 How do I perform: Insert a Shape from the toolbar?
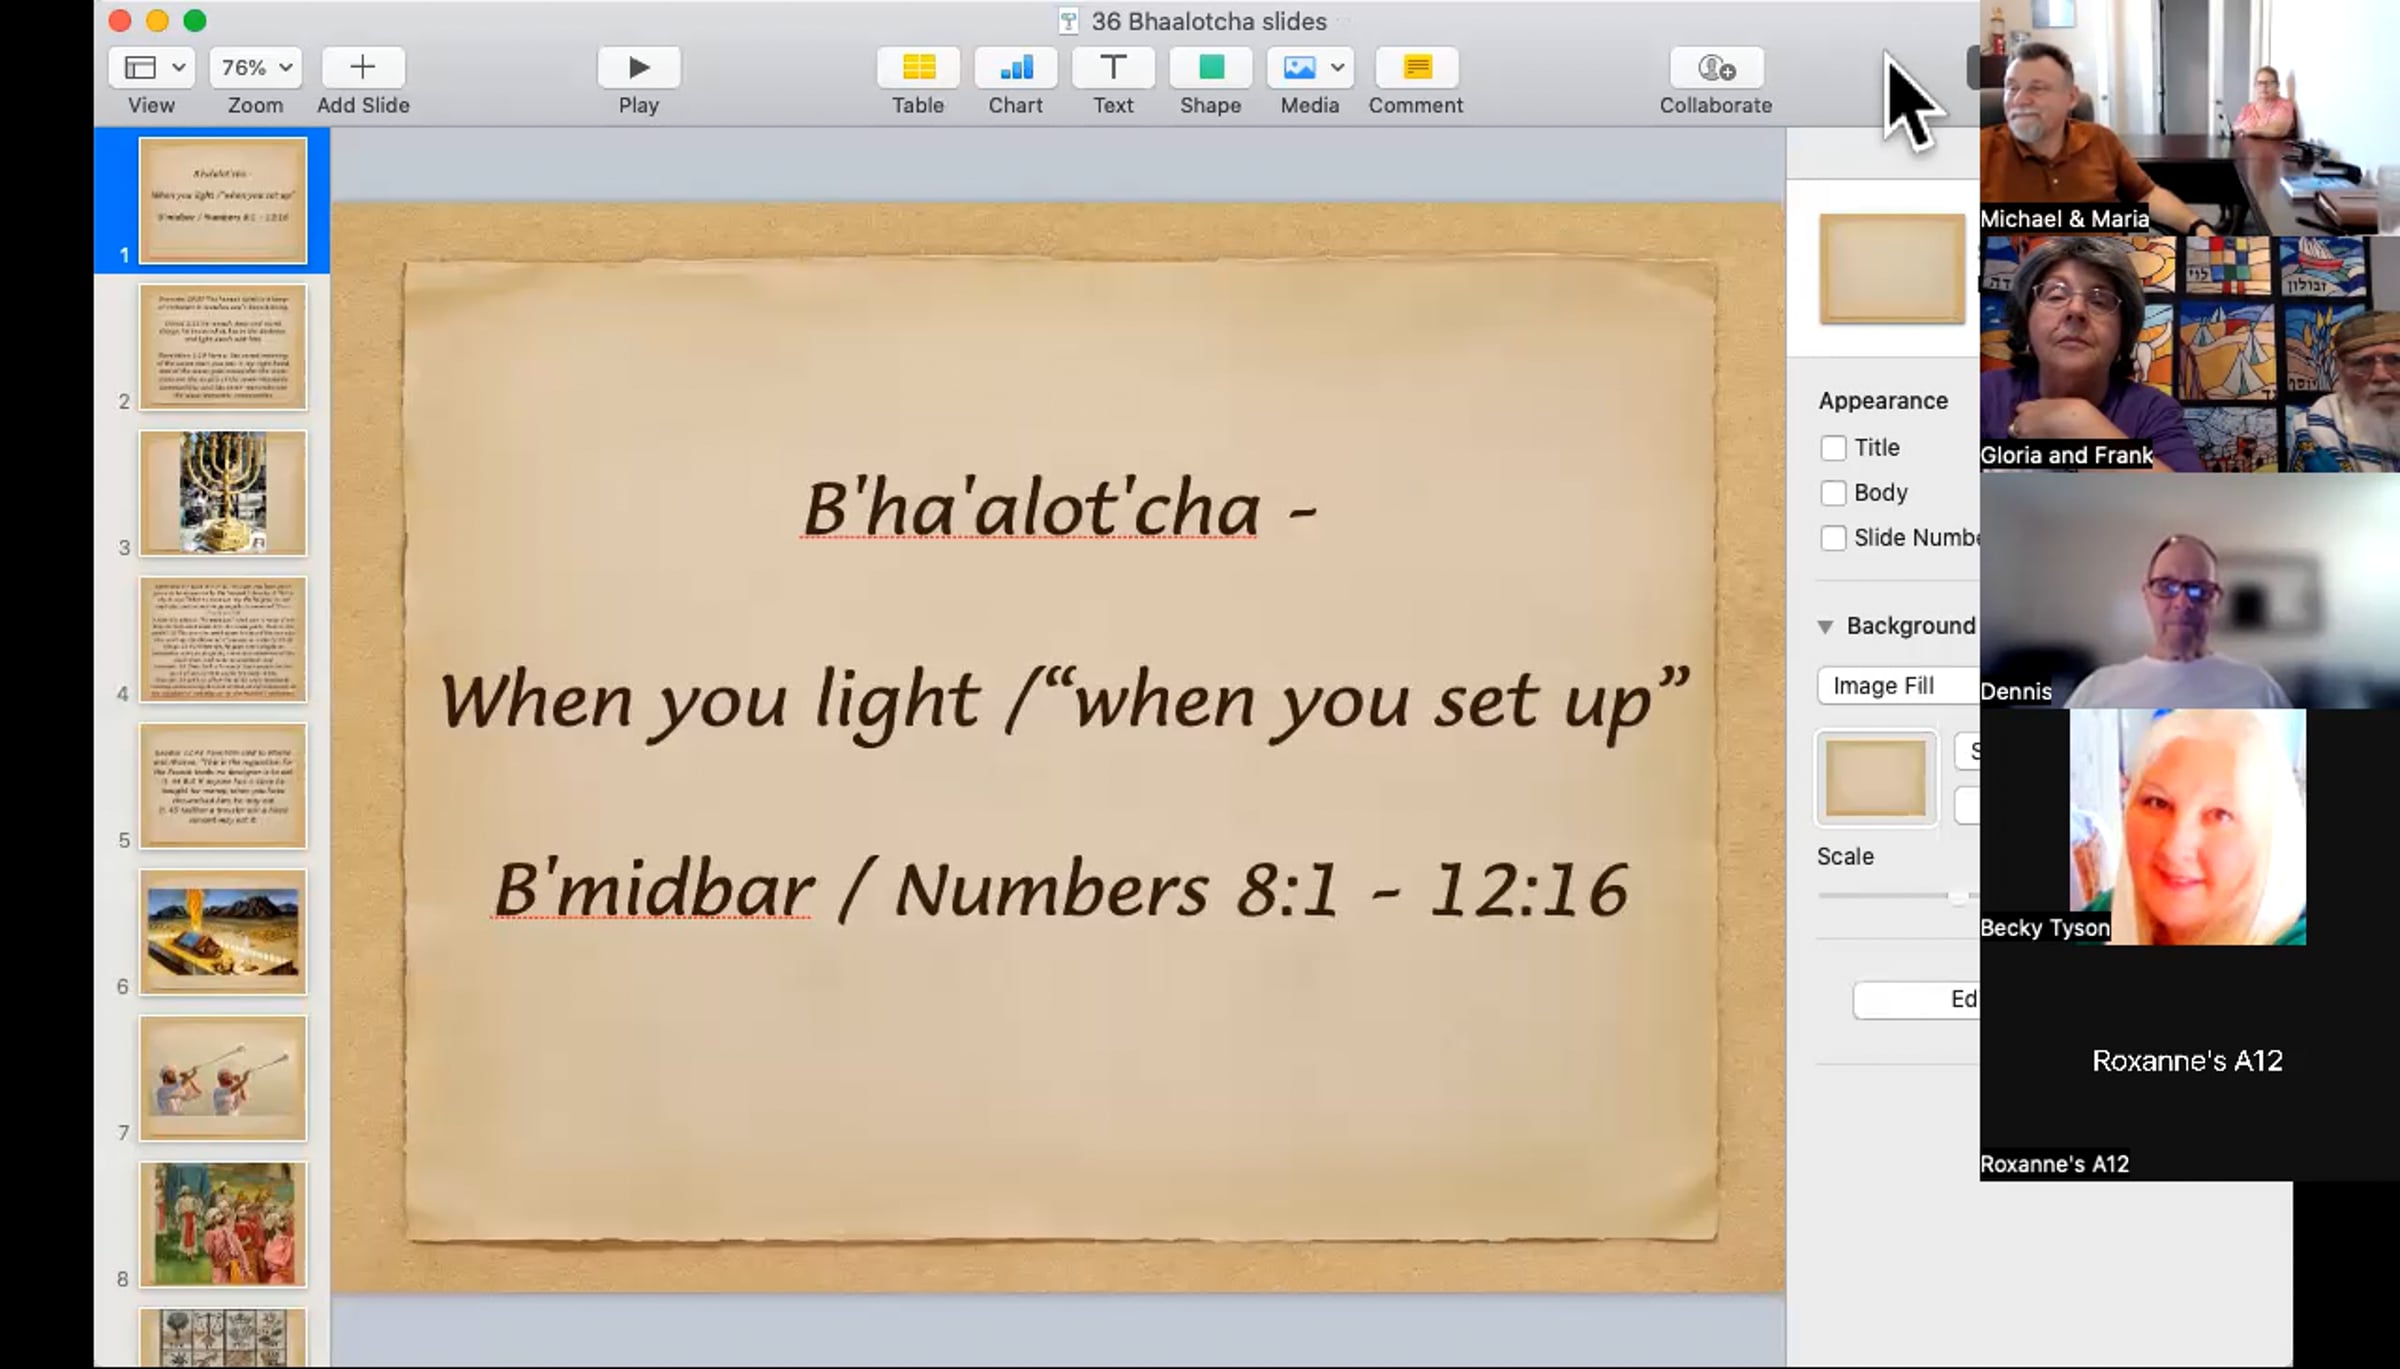(1210, 68)
